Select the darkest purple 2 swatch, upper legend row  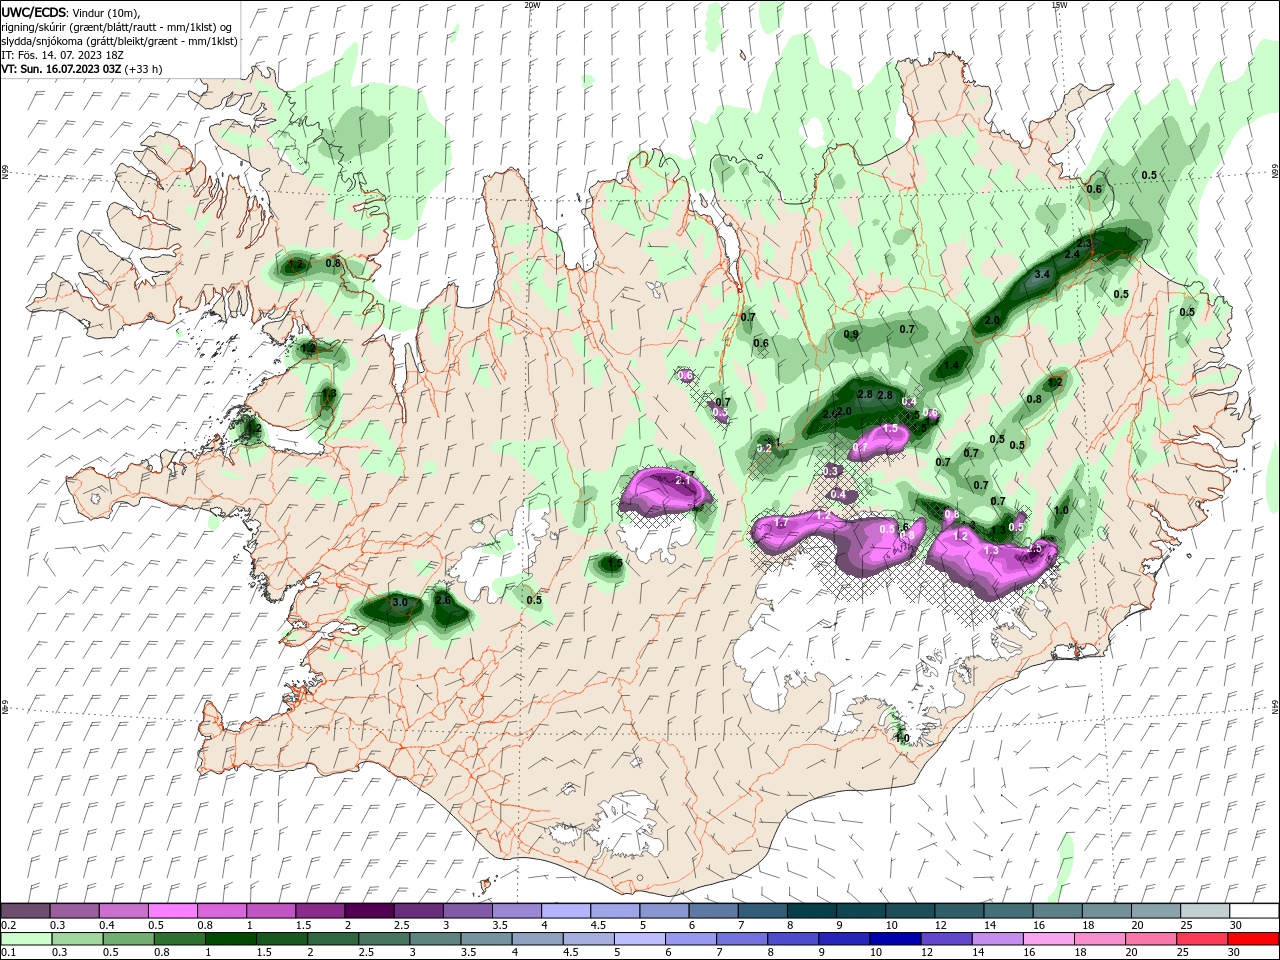pos(369,911)
